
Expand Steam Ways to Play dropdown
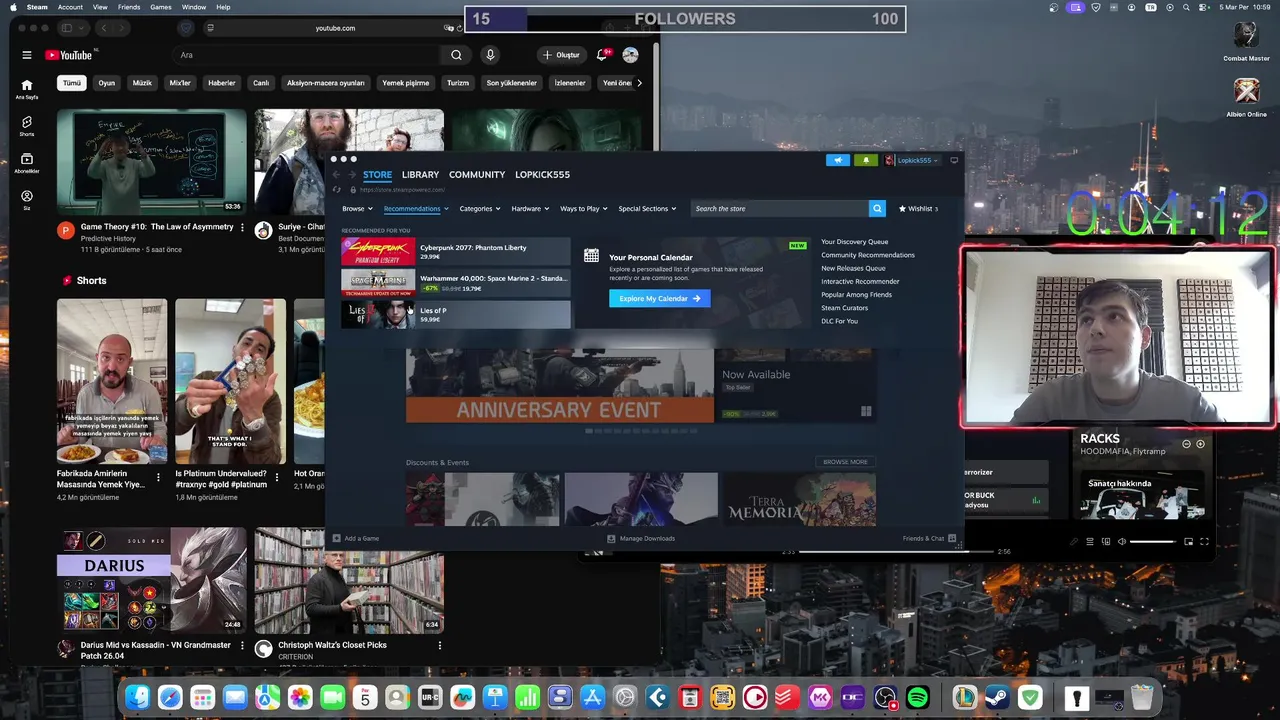pos(584,209)
